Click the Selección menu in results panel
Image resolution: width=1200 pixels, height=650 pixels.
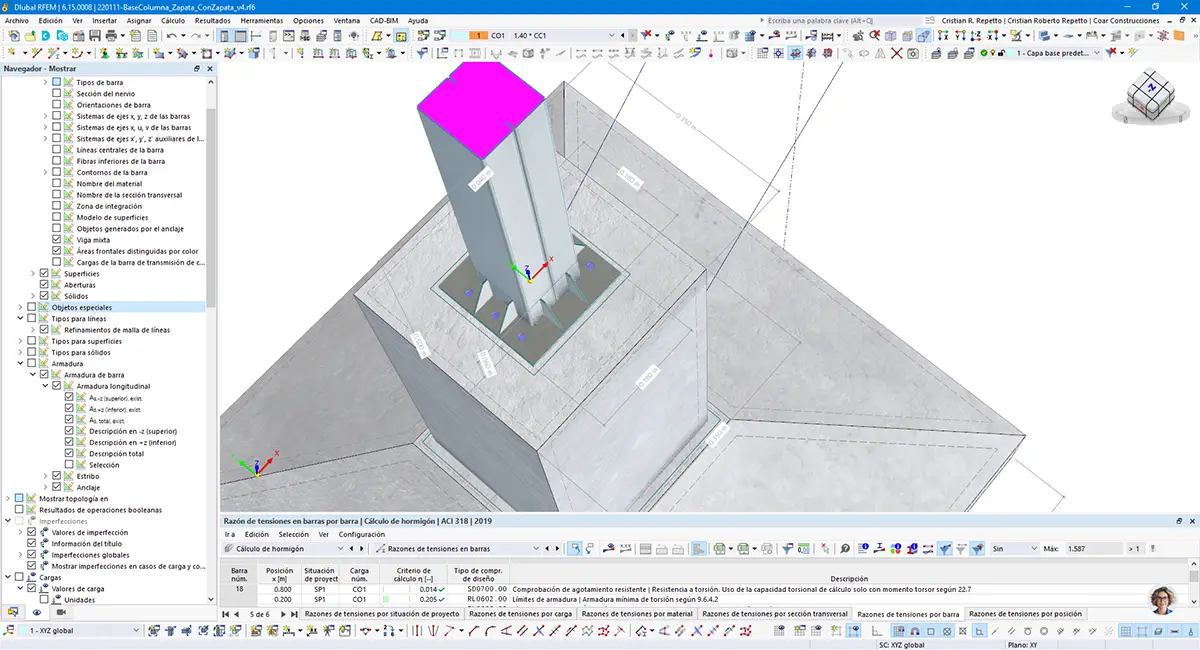(x=293, y=534)
